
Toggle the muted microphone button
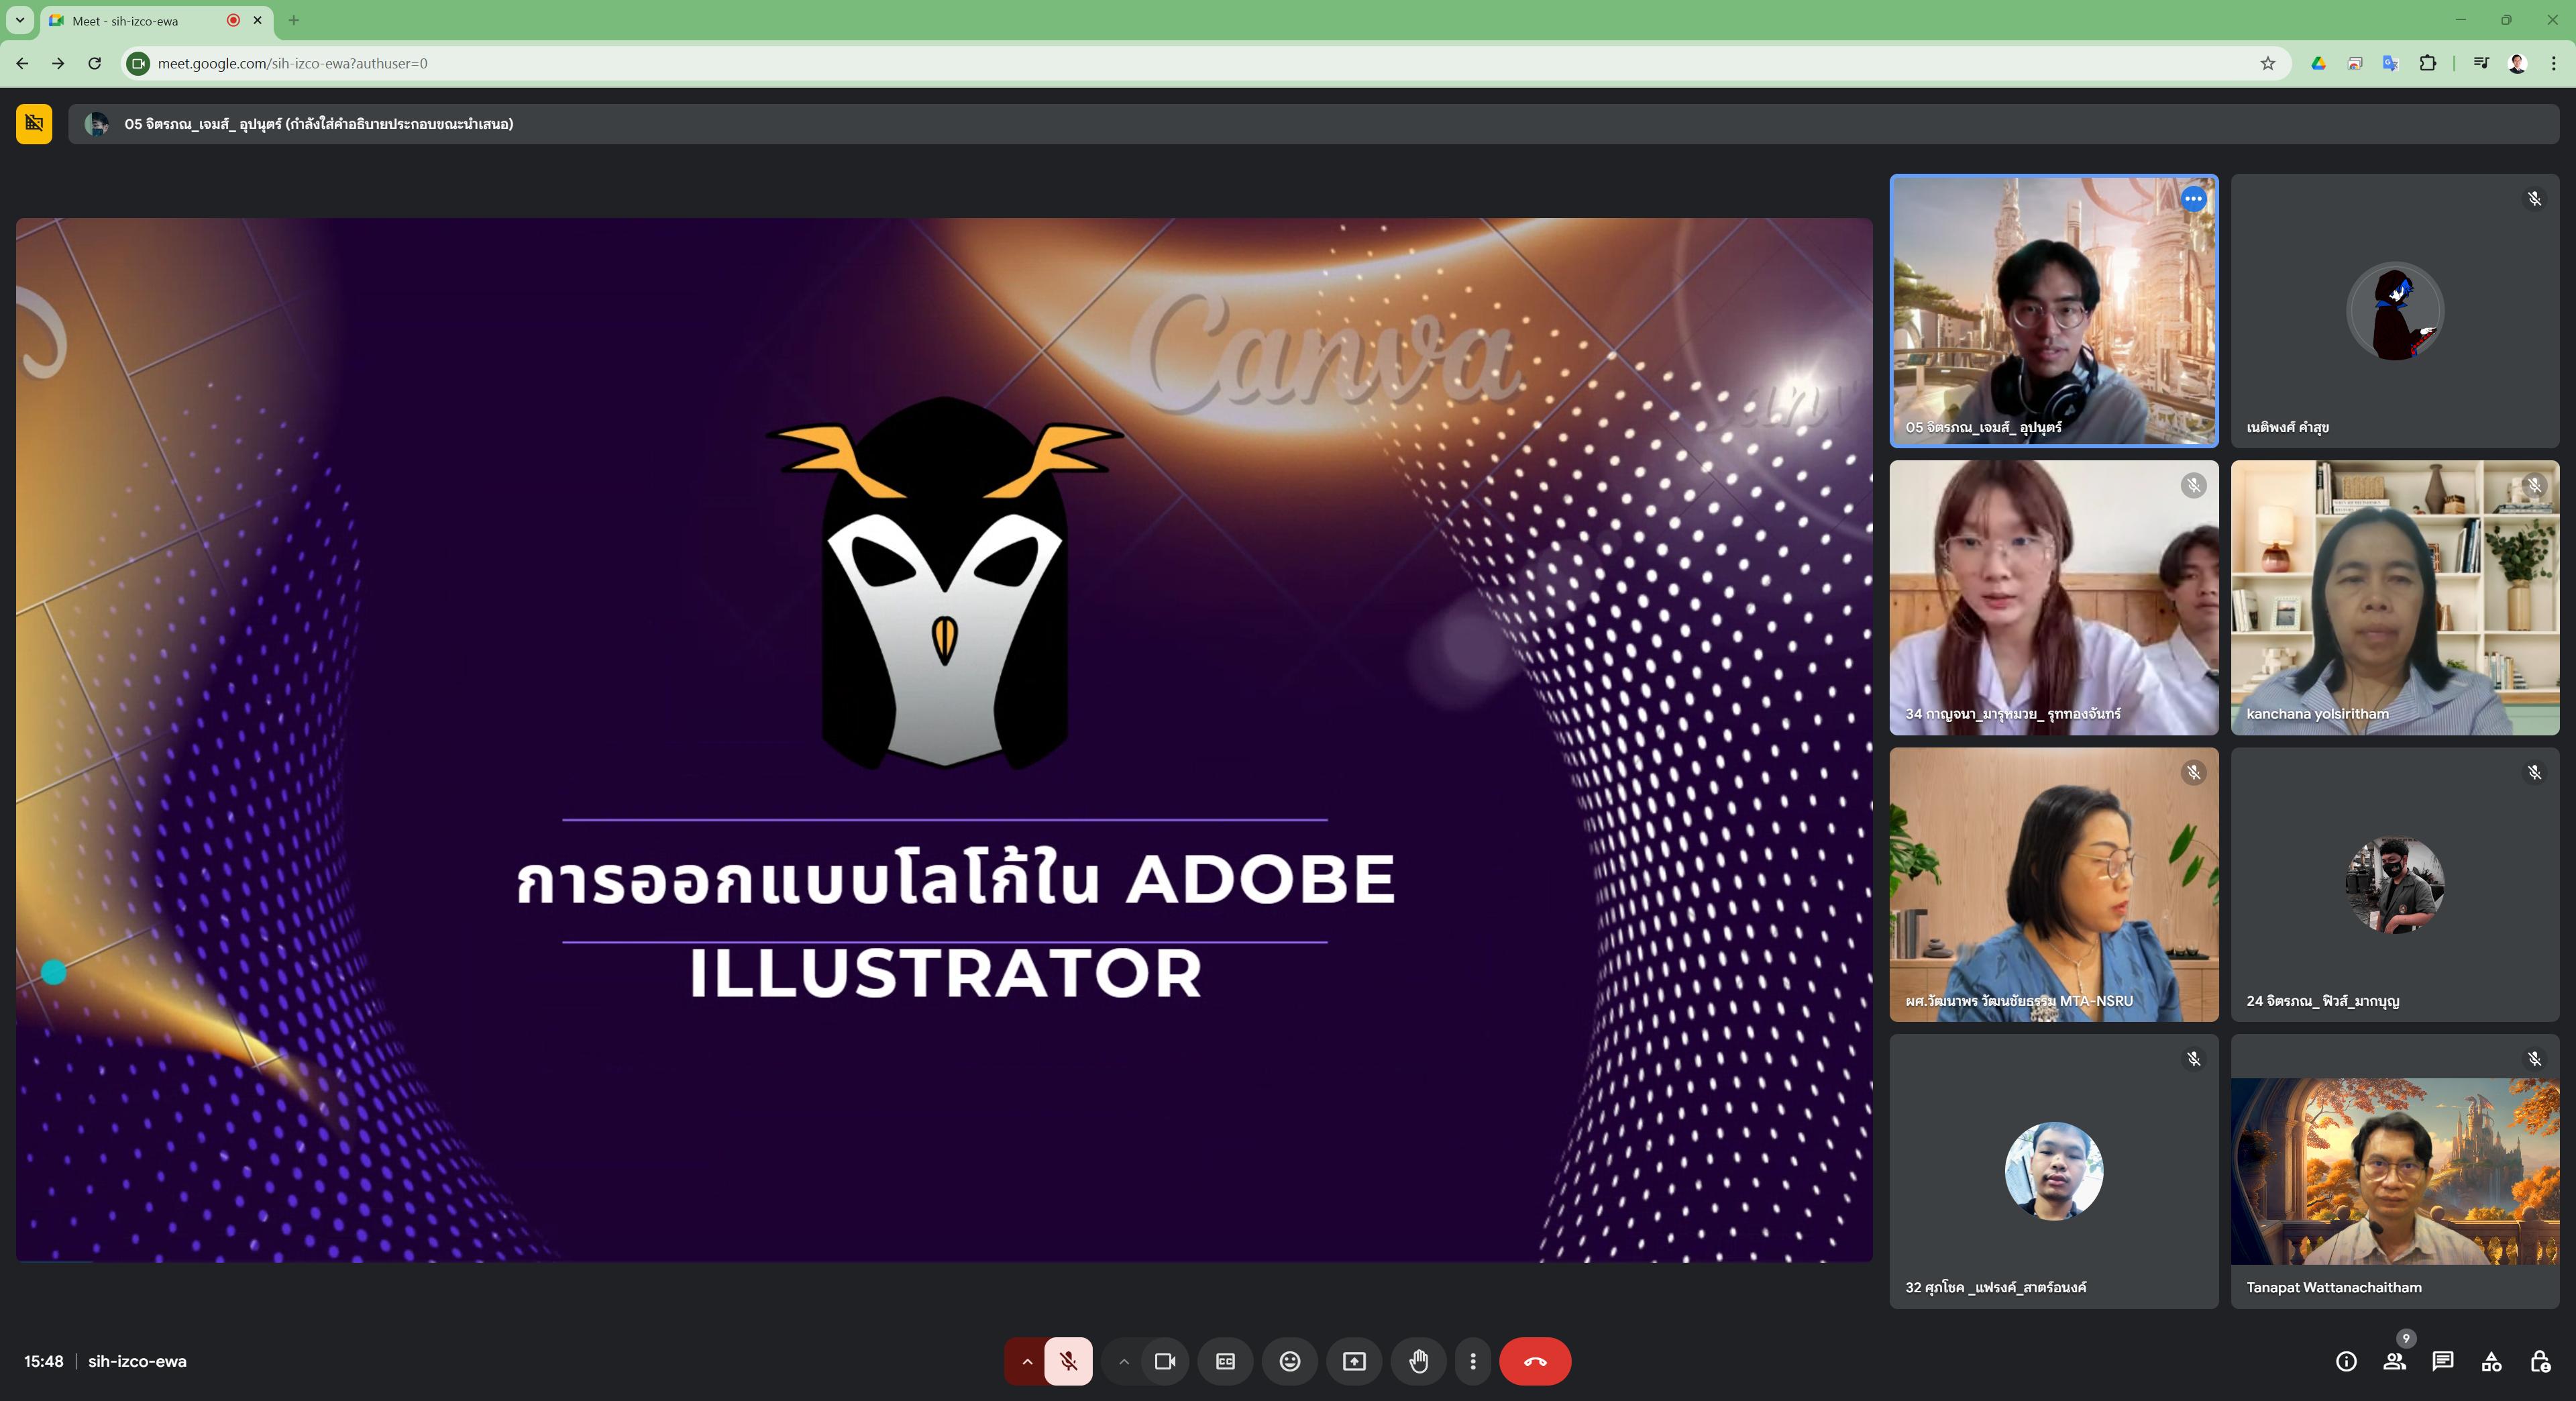click(1068, 1361)
